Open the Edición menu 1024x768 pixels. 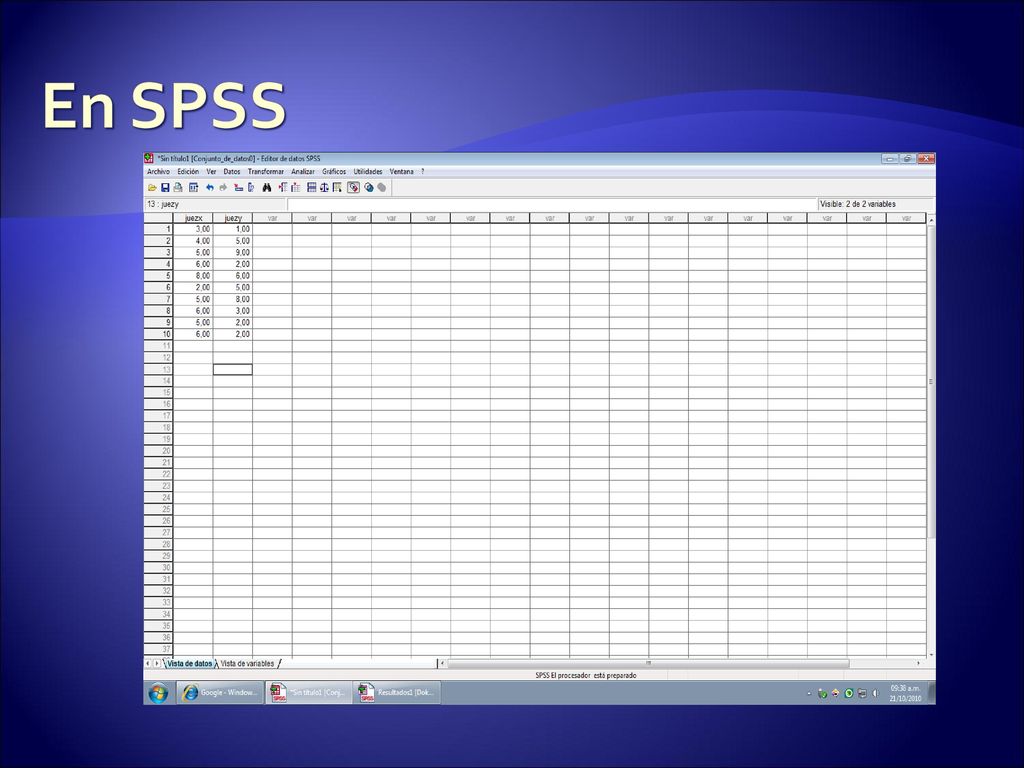coord(188,172)
